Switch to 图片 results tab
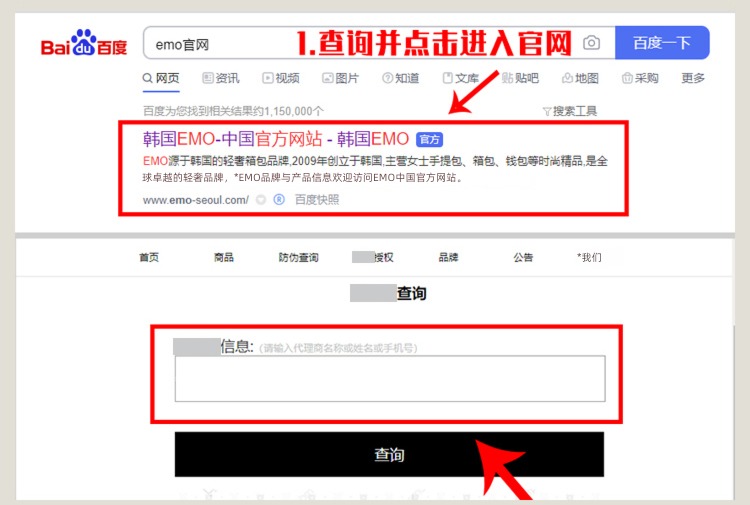Viewport: 750px width, 505px height. (341, 78)
